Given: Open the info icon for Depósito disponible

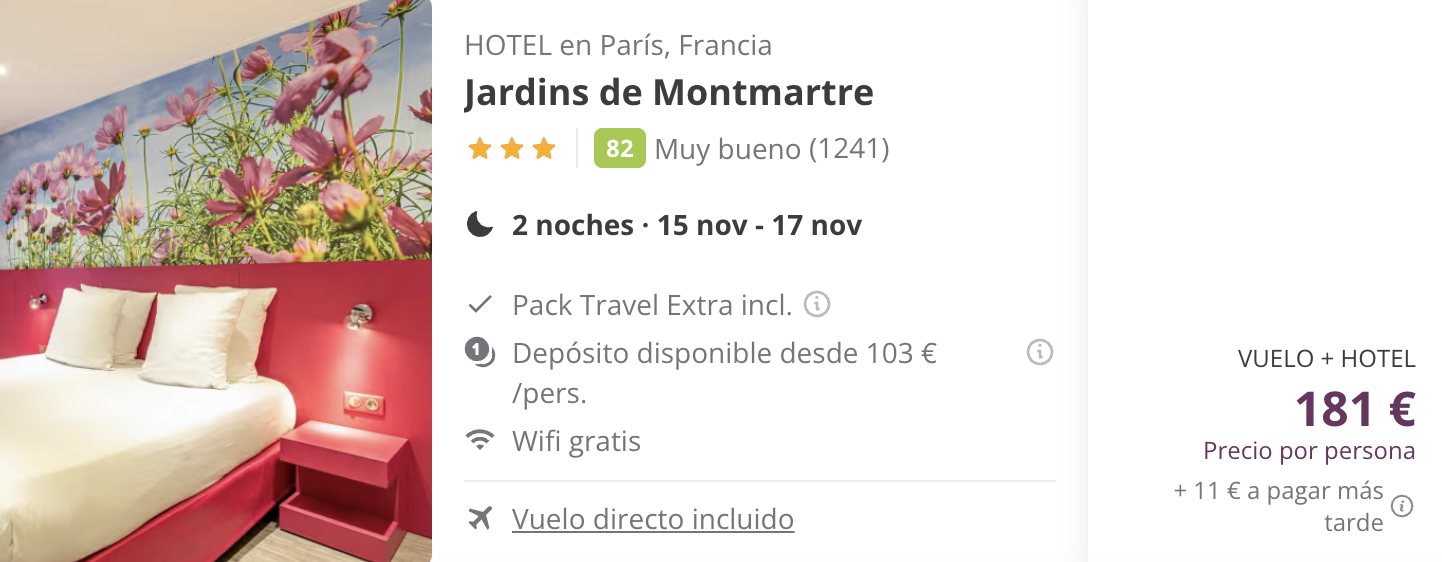Looking at the screenshot, I should [1040, 353].
